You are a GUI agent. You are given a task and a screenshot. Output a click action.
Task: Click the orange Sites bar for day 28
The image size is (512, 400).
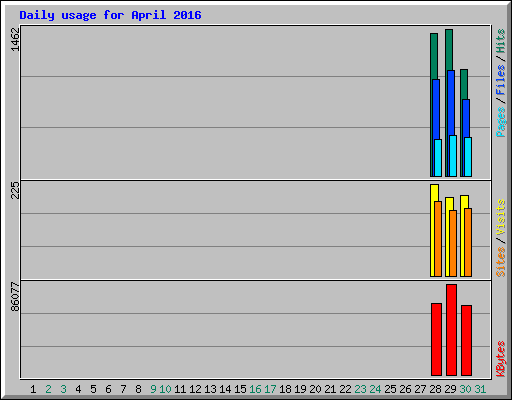click(438, 239)
